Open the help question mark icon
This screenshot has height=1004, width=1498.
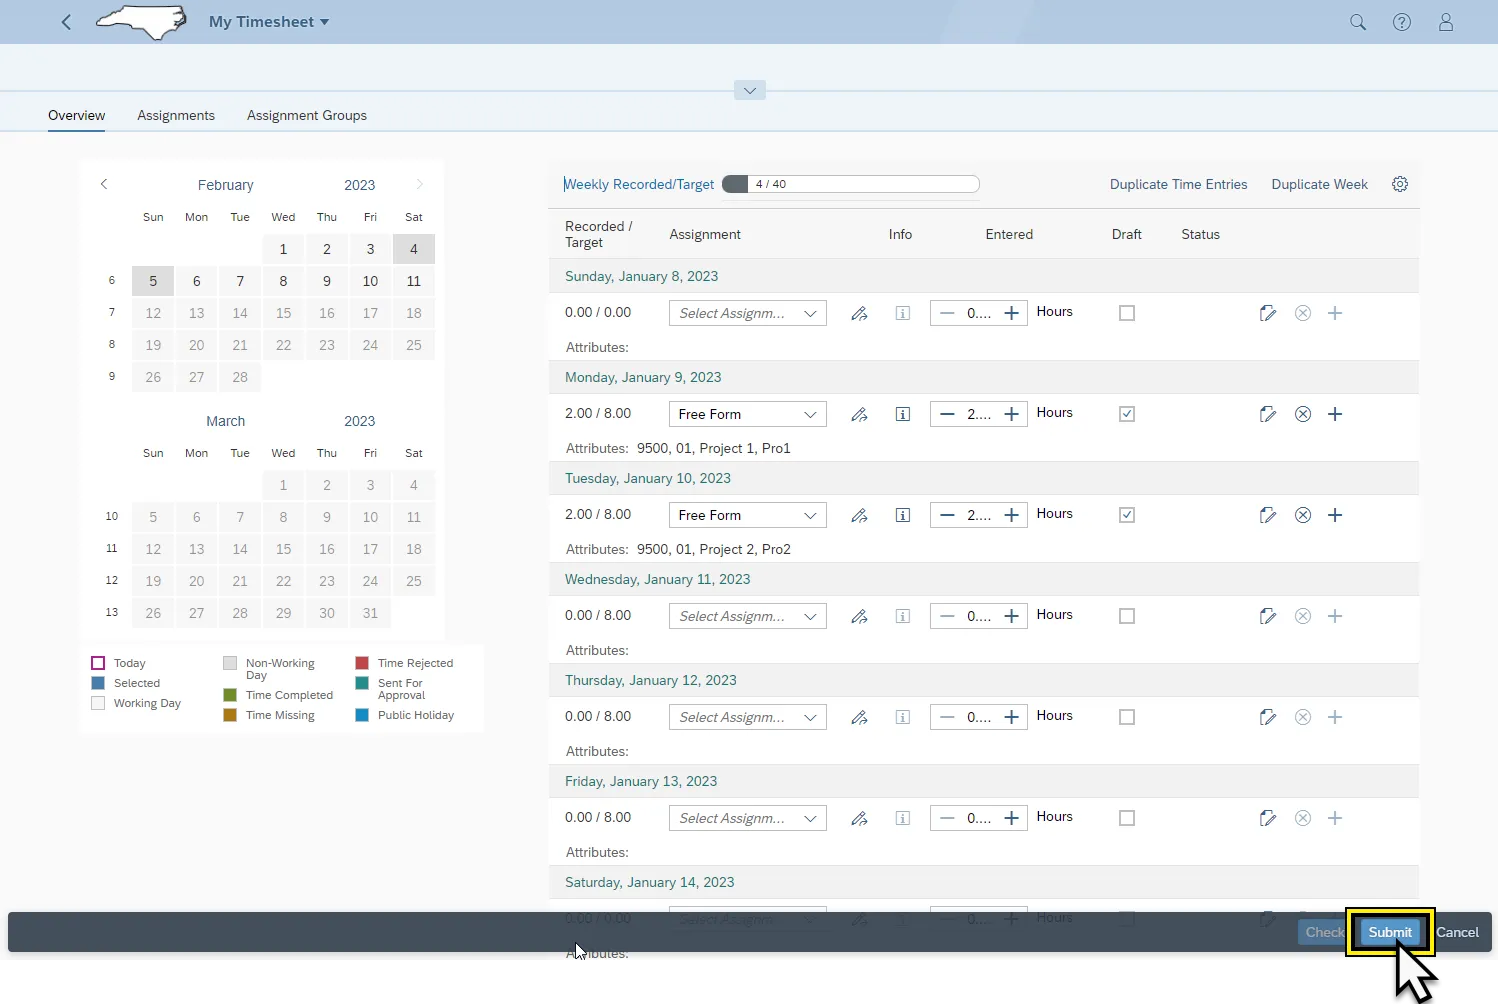click(x=1402, y=22)
